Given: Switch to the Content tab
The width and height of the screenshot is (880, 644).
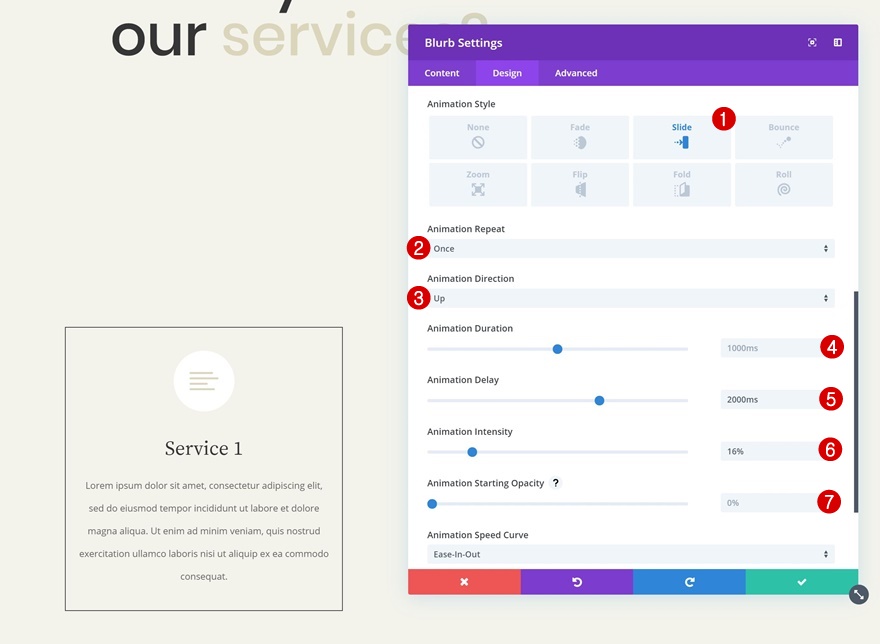Looking at the screenshot, I should tap(442, 73).
